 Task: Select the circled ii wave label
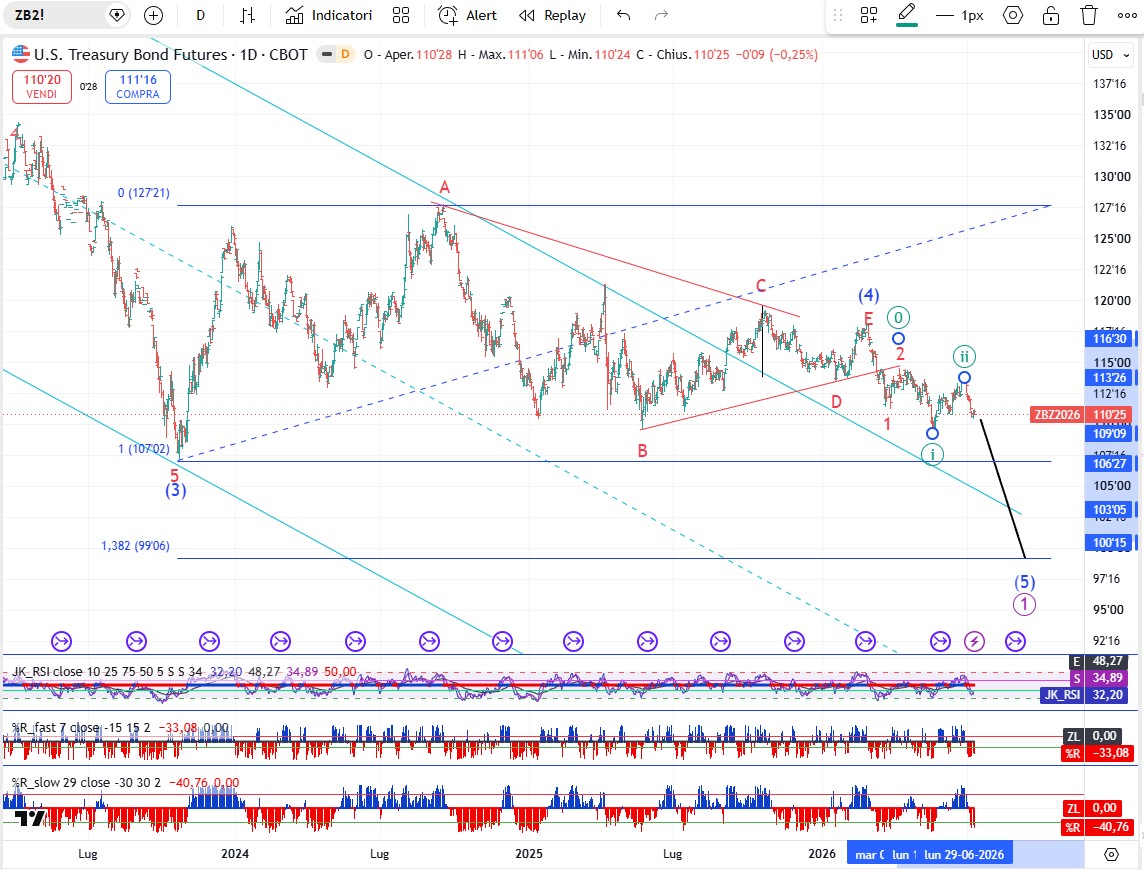965,356
